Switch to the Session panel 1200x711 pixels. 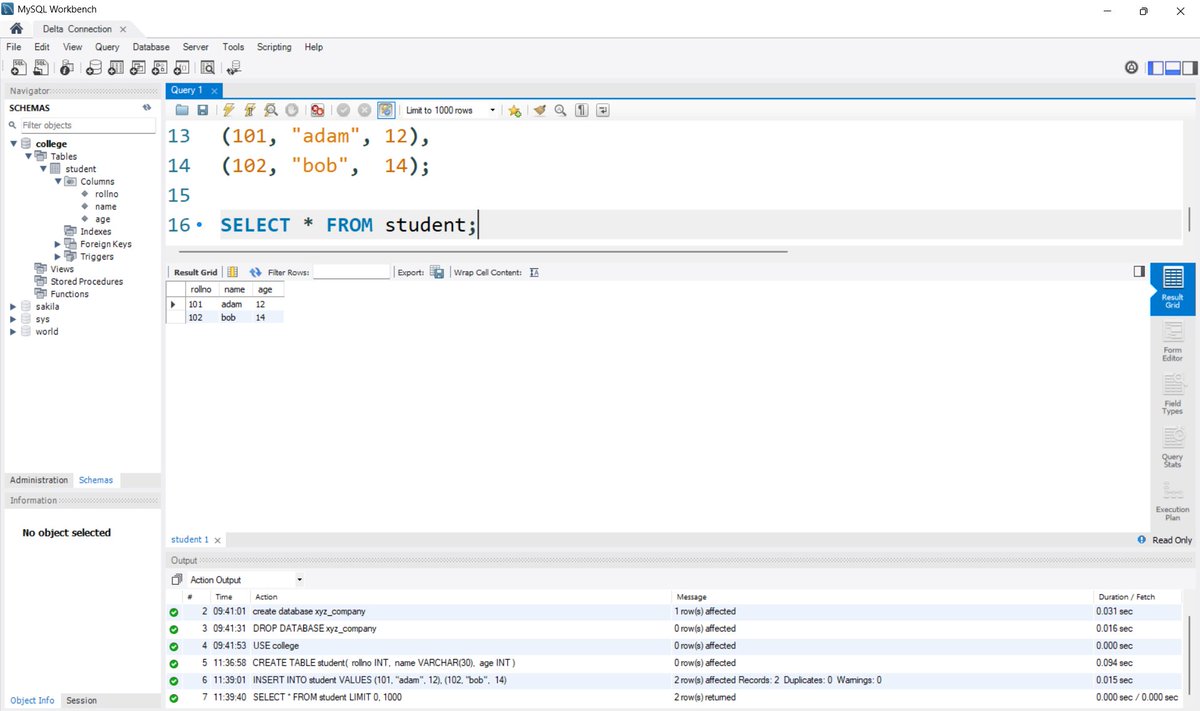coord(81,700)
